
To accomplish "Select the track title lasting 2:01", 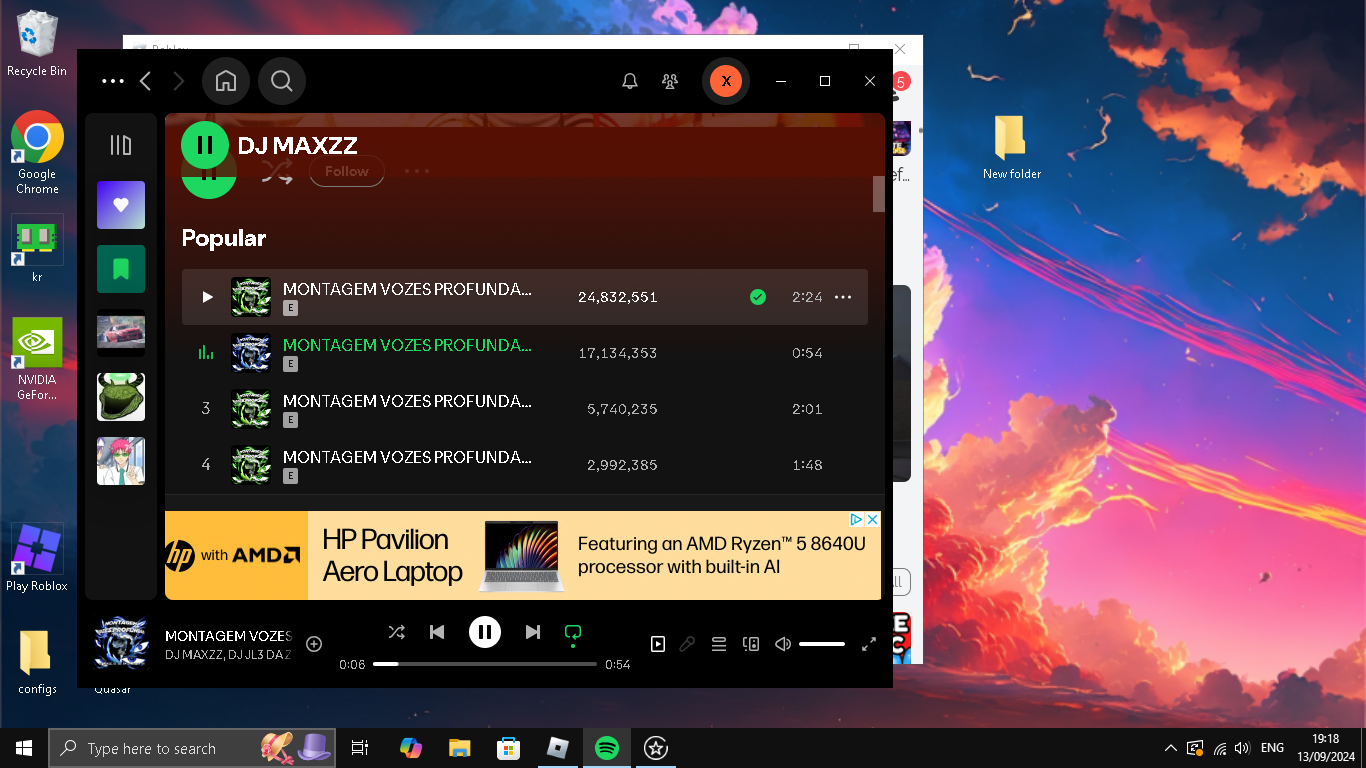I will click(x=407, y=401).
